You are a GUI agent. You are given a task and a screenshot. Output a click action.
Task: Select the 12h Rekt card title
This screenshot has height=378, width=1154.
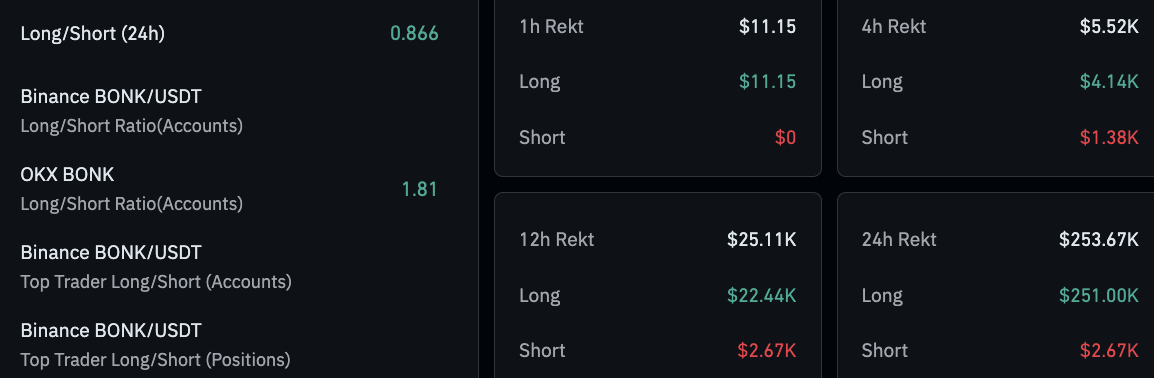(556, 239)
